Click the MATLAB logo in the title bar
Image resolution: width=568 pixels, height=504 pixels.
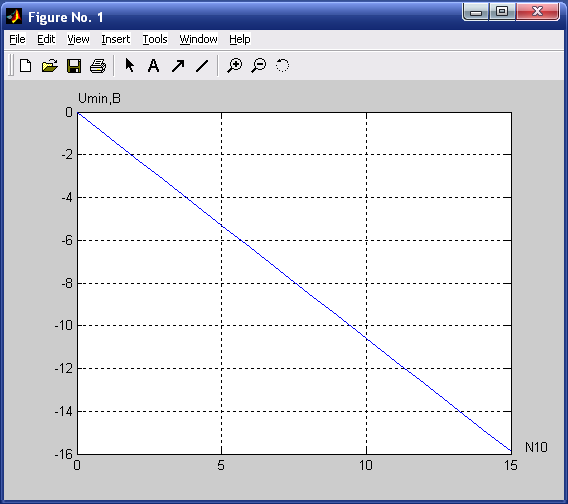click(x=14, y=17)
